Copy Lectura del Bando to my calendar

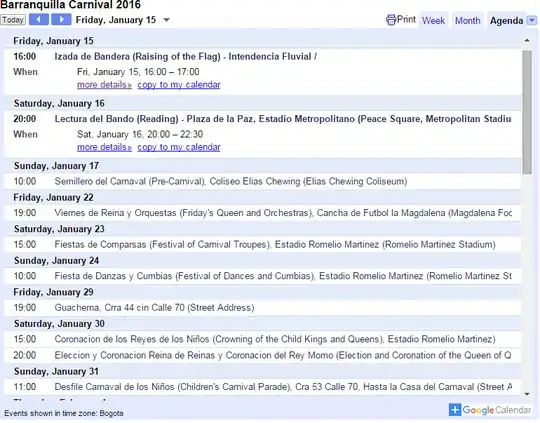(x=179, y=147)
